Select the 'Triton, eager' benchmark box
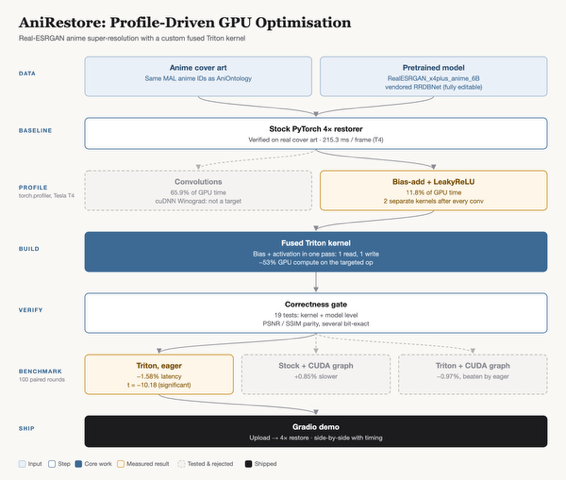 pyautogui.click(x=159, y=374)
